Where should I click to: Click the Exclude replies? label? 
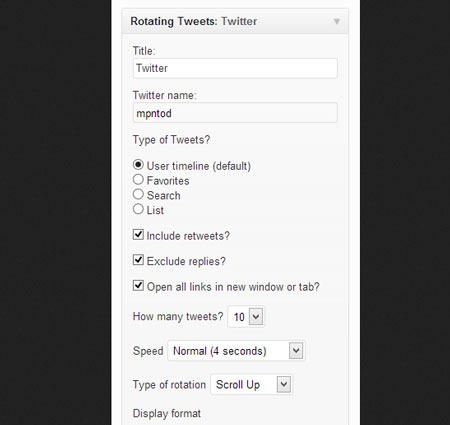point(186,261)
